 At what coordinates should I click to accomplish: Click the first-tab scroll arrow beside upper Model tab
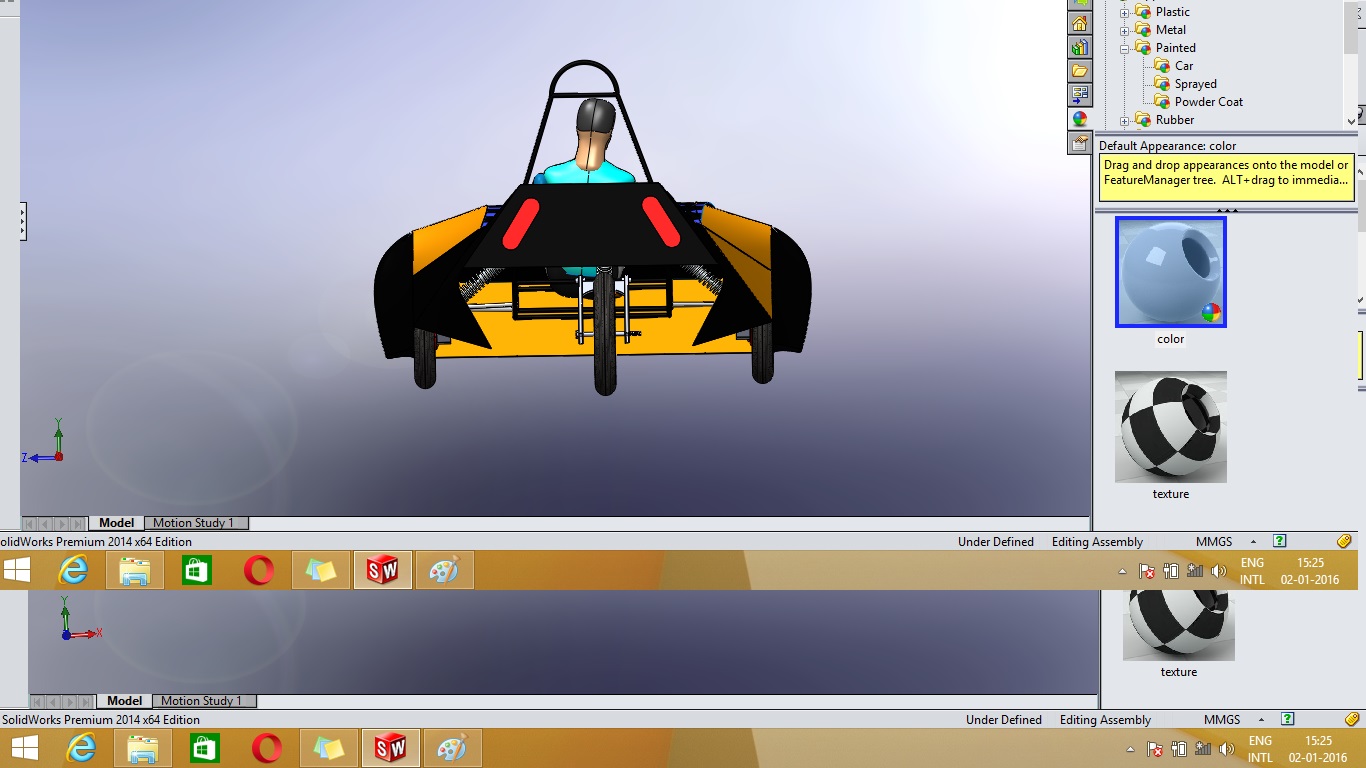coord(29,523)
